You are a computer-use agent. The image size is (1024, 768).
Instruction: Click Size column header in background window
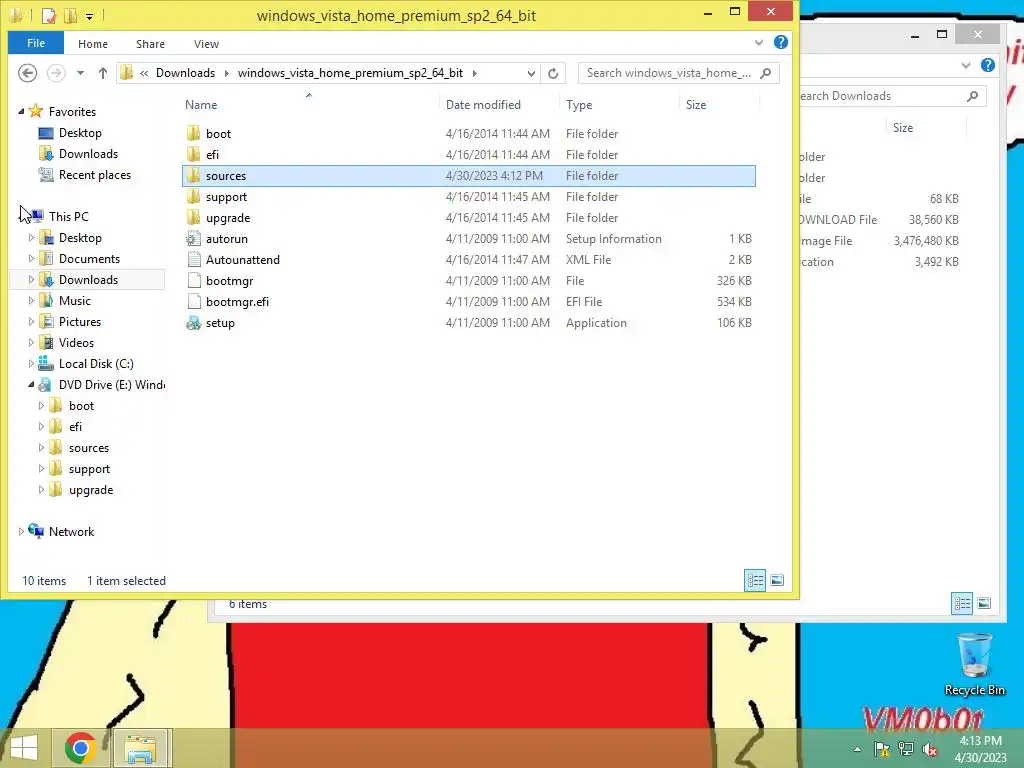click(903, 128)
